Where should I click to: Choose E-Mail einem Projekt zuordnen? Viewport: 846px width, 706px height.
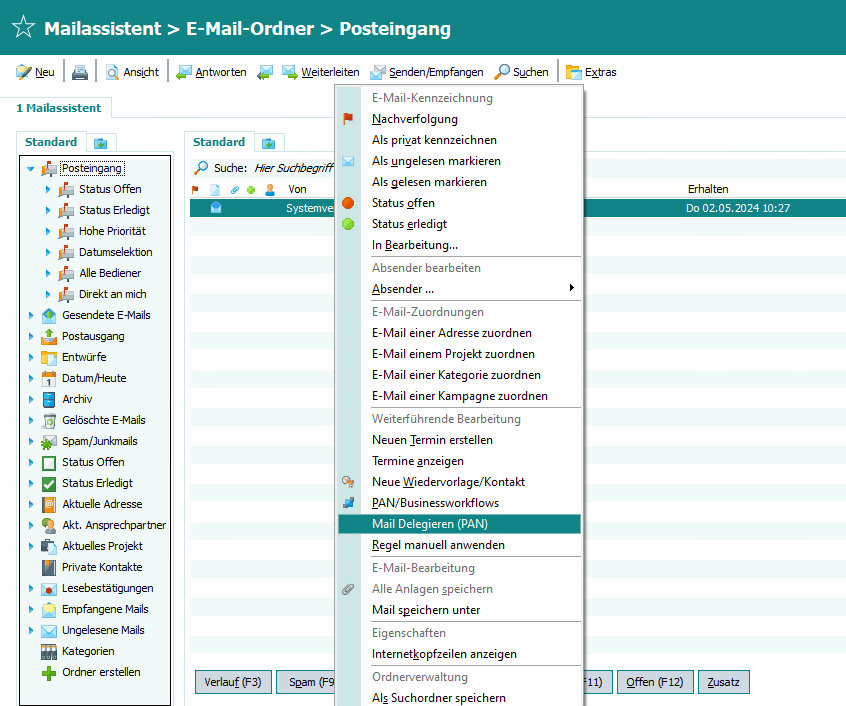tap(453, 354)
